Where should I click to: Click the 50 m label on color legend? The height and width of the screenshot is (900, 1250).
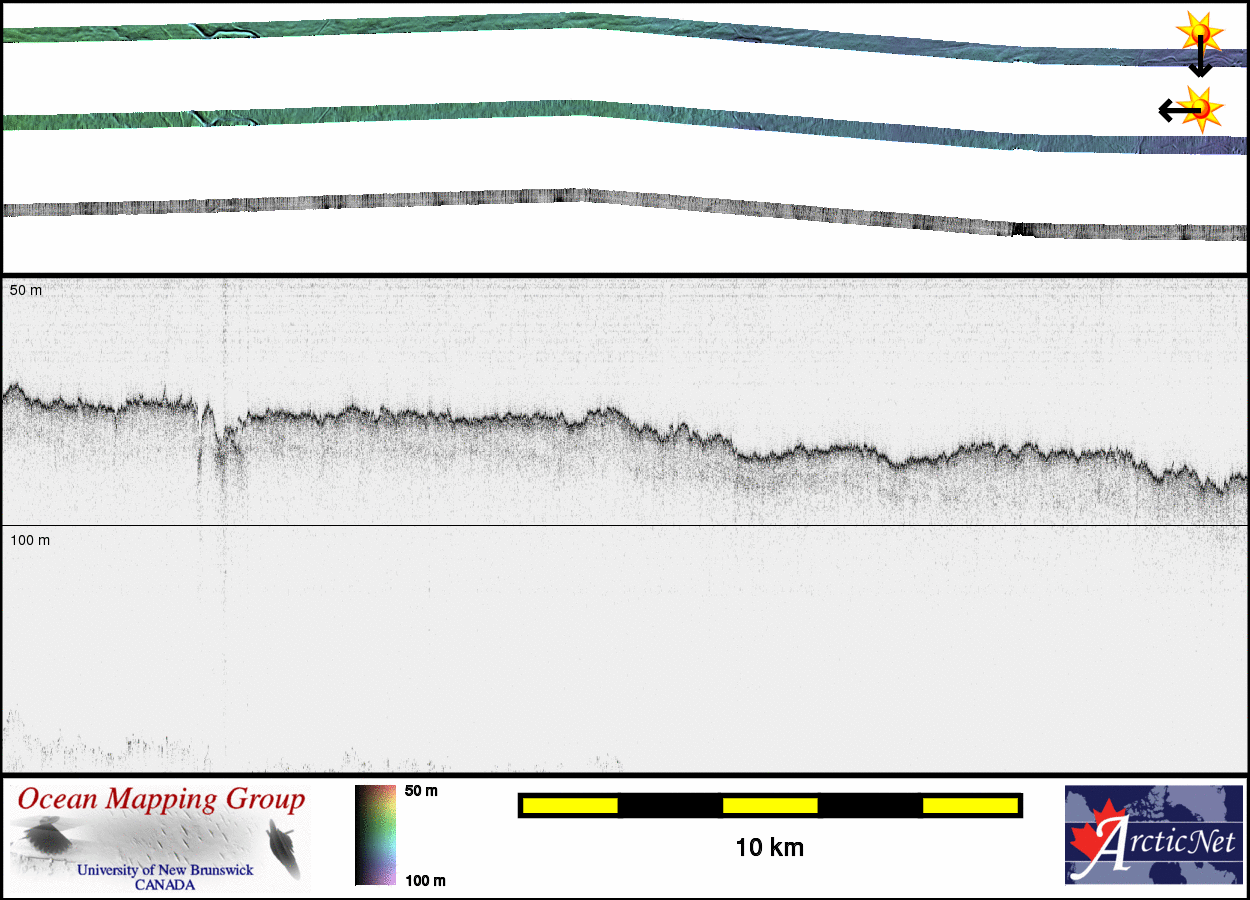pyautogui.click(x=421, y=791)
